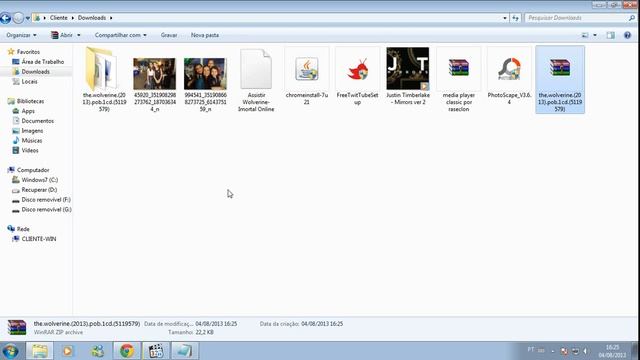The width and height of the screenshot is (640, 360).
Task: Click the search magnifier icon
Action: (x=632, y=18)
